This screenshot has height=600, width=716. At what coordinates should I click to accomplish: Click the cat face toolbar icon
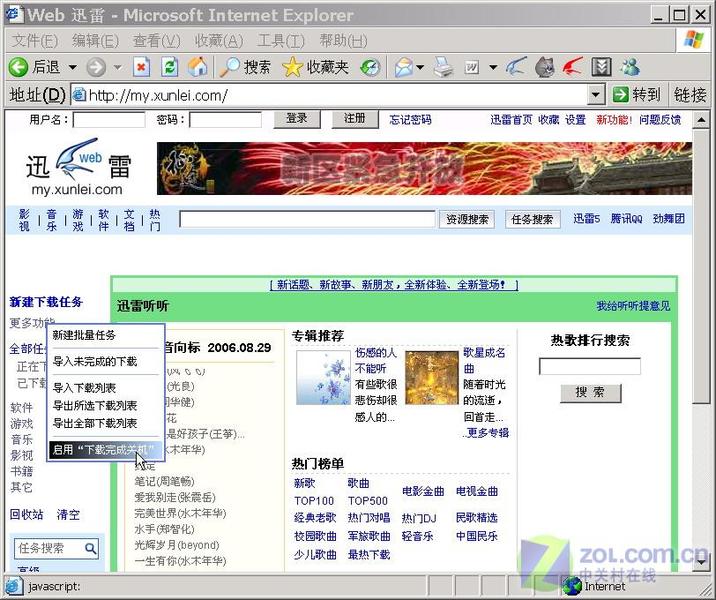[545, 68]
